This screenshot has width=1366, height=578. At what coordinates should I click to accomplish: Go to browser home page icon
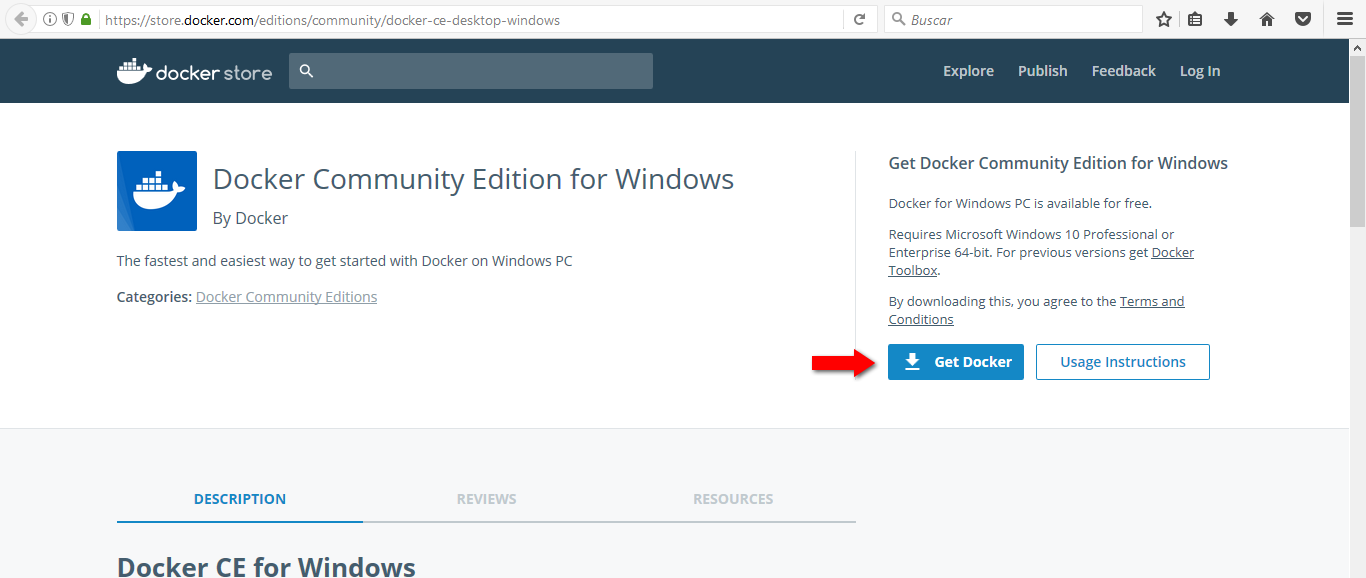[1267, 19]
